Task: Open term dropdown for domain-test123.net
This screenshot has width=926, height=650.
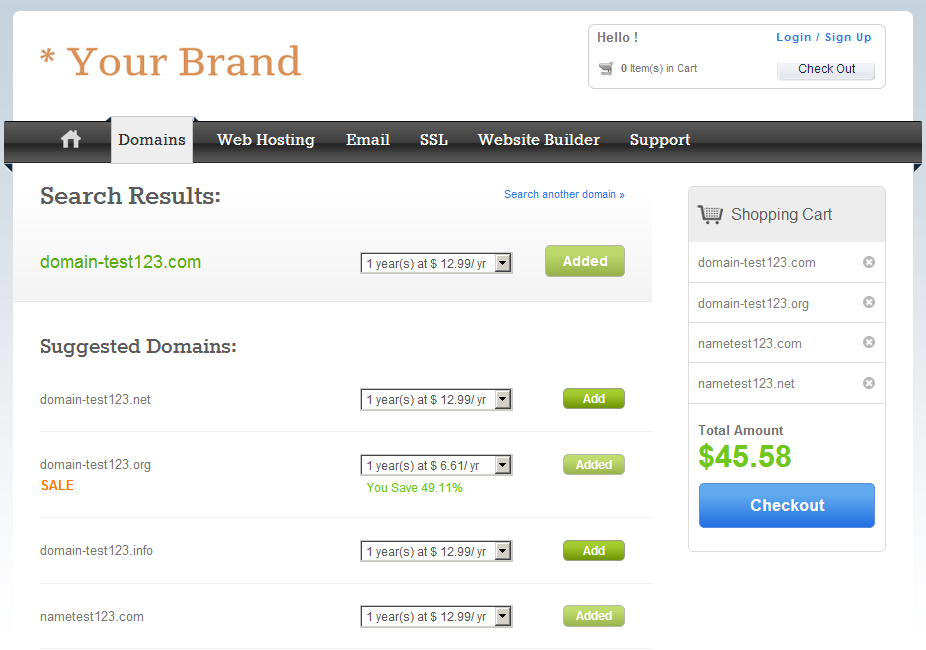Action: tap(436, 400)
